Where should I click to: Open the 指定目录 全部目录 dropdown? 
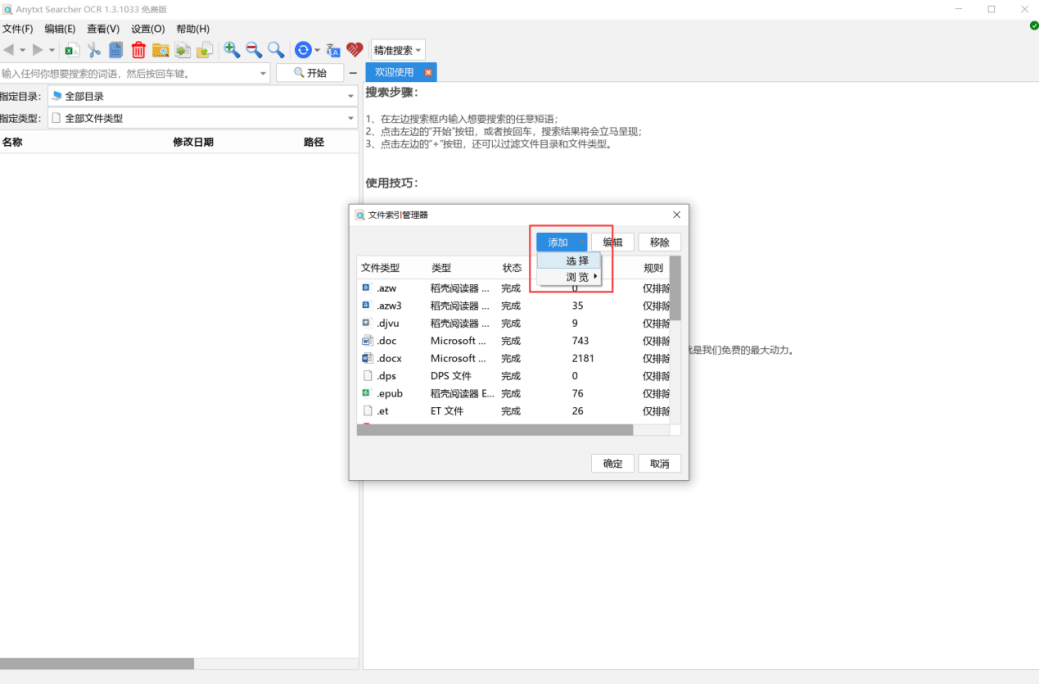pos(203,96)
